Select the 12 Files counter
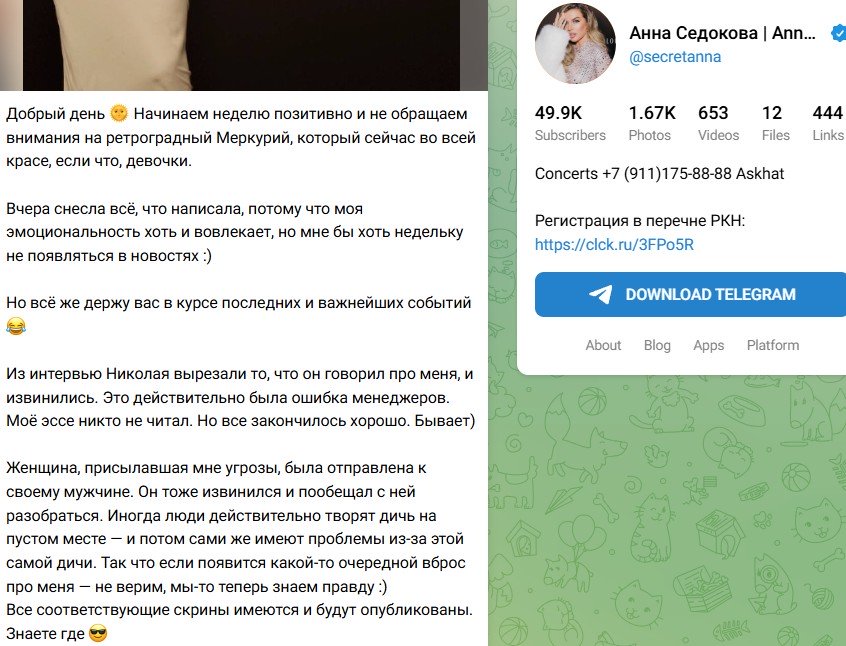Image resolution: width=846 pixels, height=646 pixels. tap(775, 123)
